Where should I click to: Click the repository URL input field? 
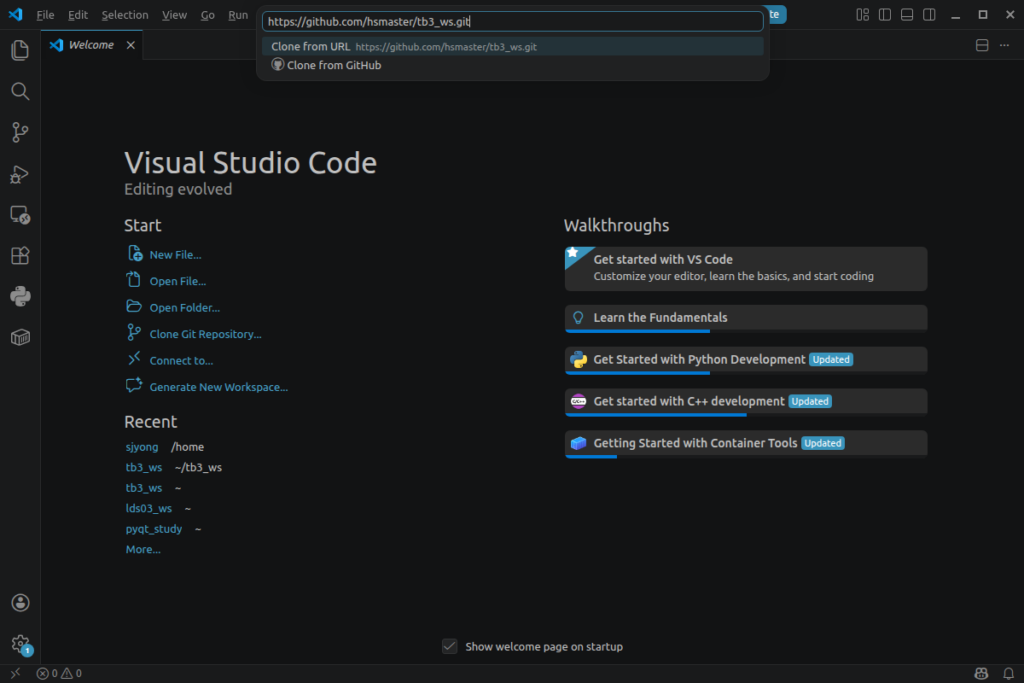513,22
